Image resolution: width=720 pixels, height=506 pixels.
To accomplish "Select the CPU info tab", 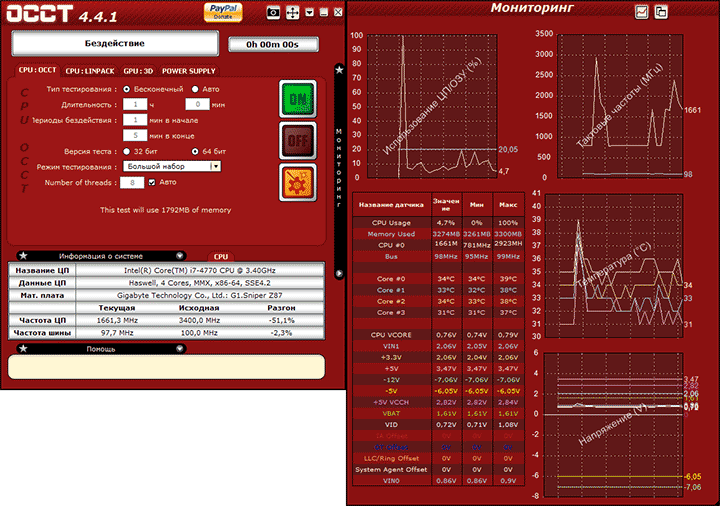I will tap(221, 257).
